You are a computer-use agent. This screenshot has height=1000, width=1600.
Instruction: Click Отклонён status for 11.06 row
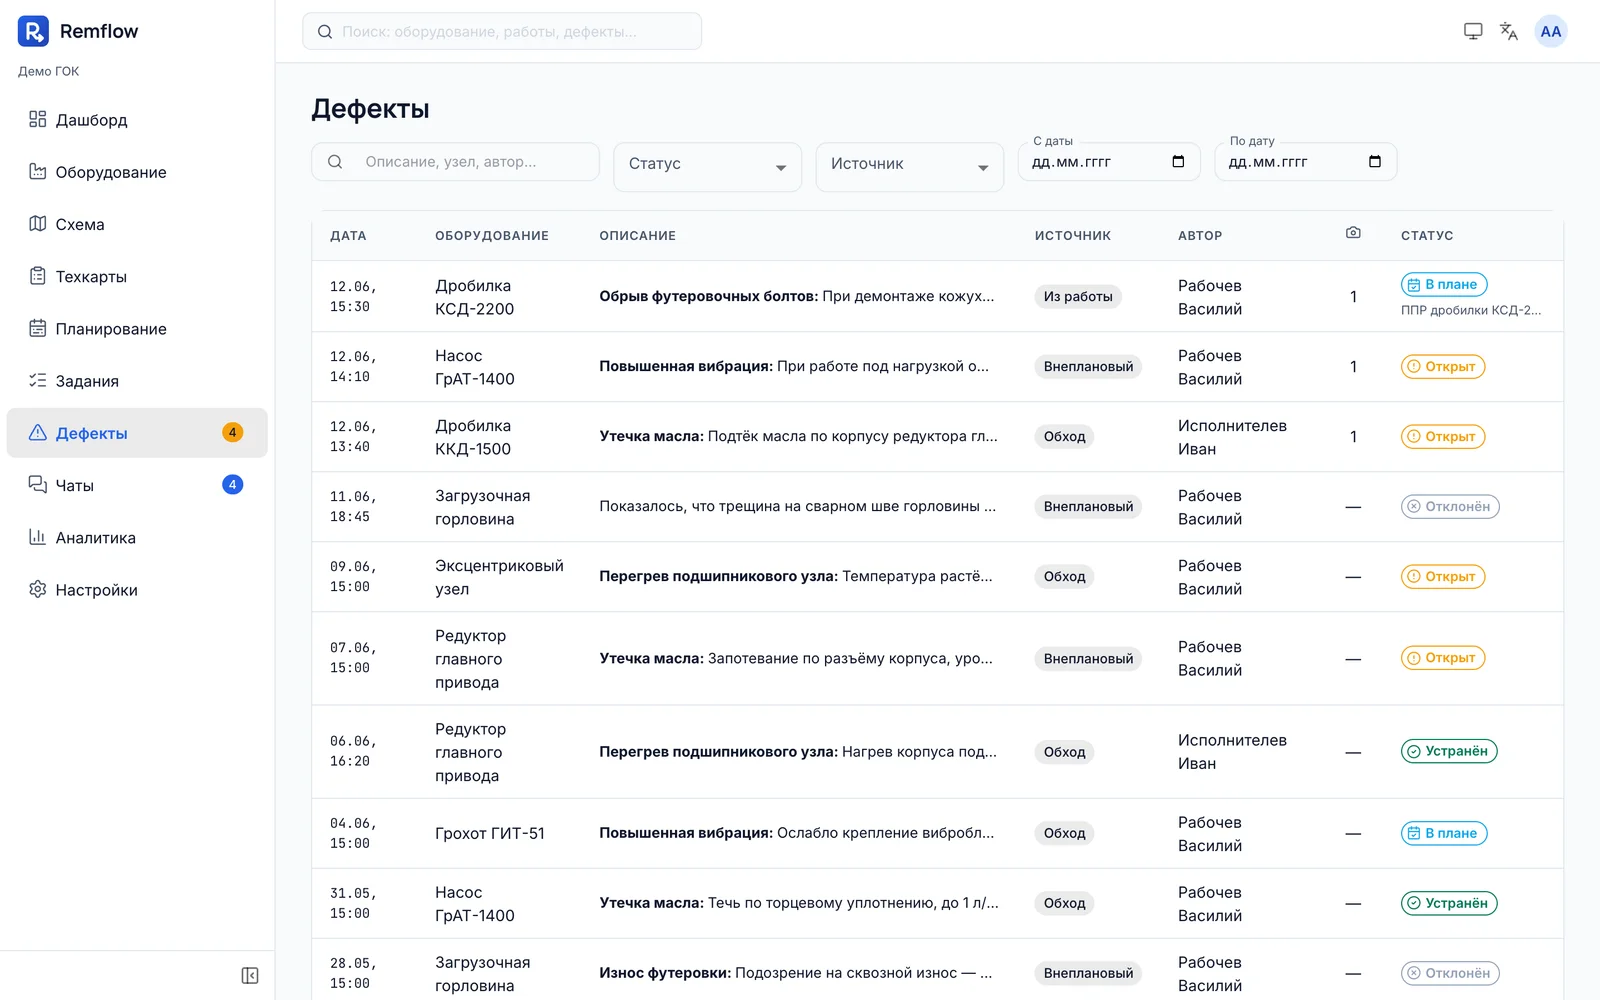click(x=1450, y=506)
